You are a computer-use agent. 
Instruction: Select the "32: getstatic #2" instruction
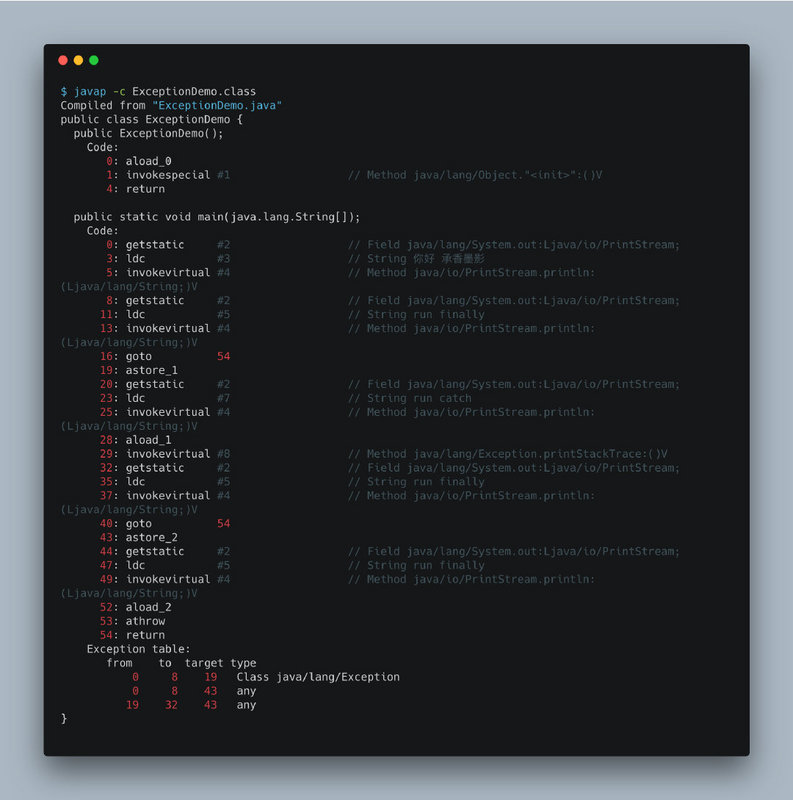(165, 468)
